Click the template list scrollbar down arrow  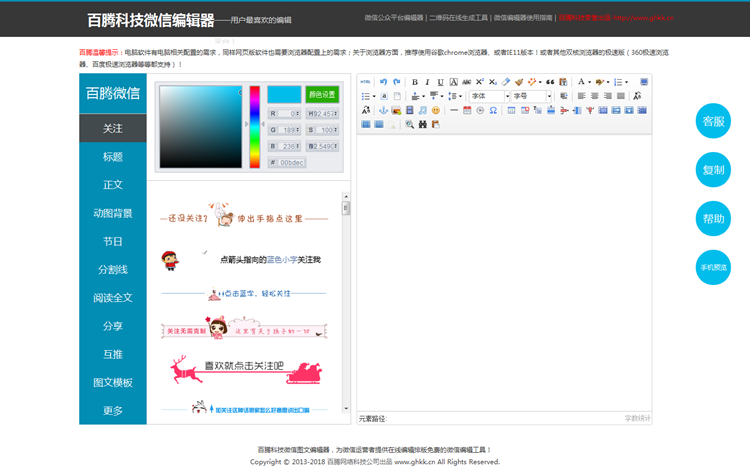coord(346,409)
